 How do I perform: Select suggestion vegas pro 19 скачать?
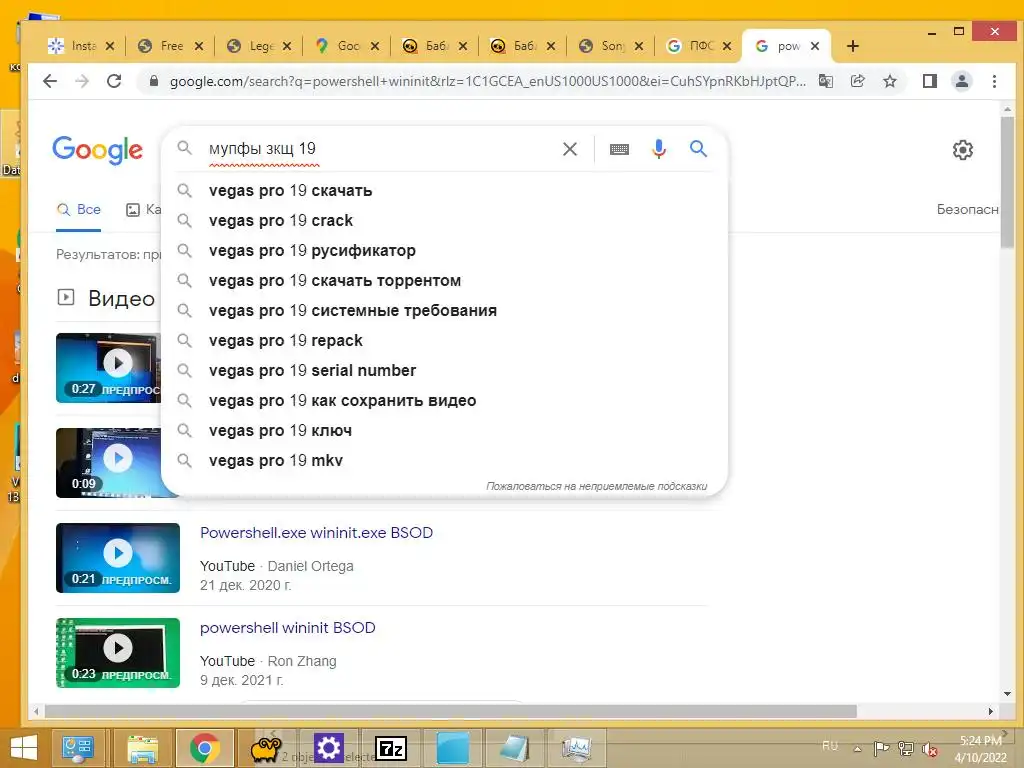[444, 191]
